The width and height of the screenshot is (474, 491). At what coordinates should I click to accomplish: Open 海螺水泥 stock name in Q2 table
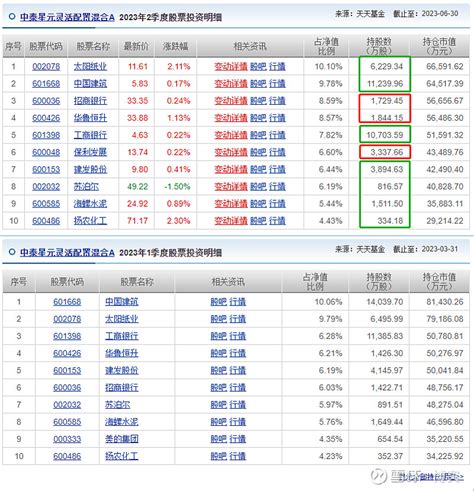coord(90,204)
